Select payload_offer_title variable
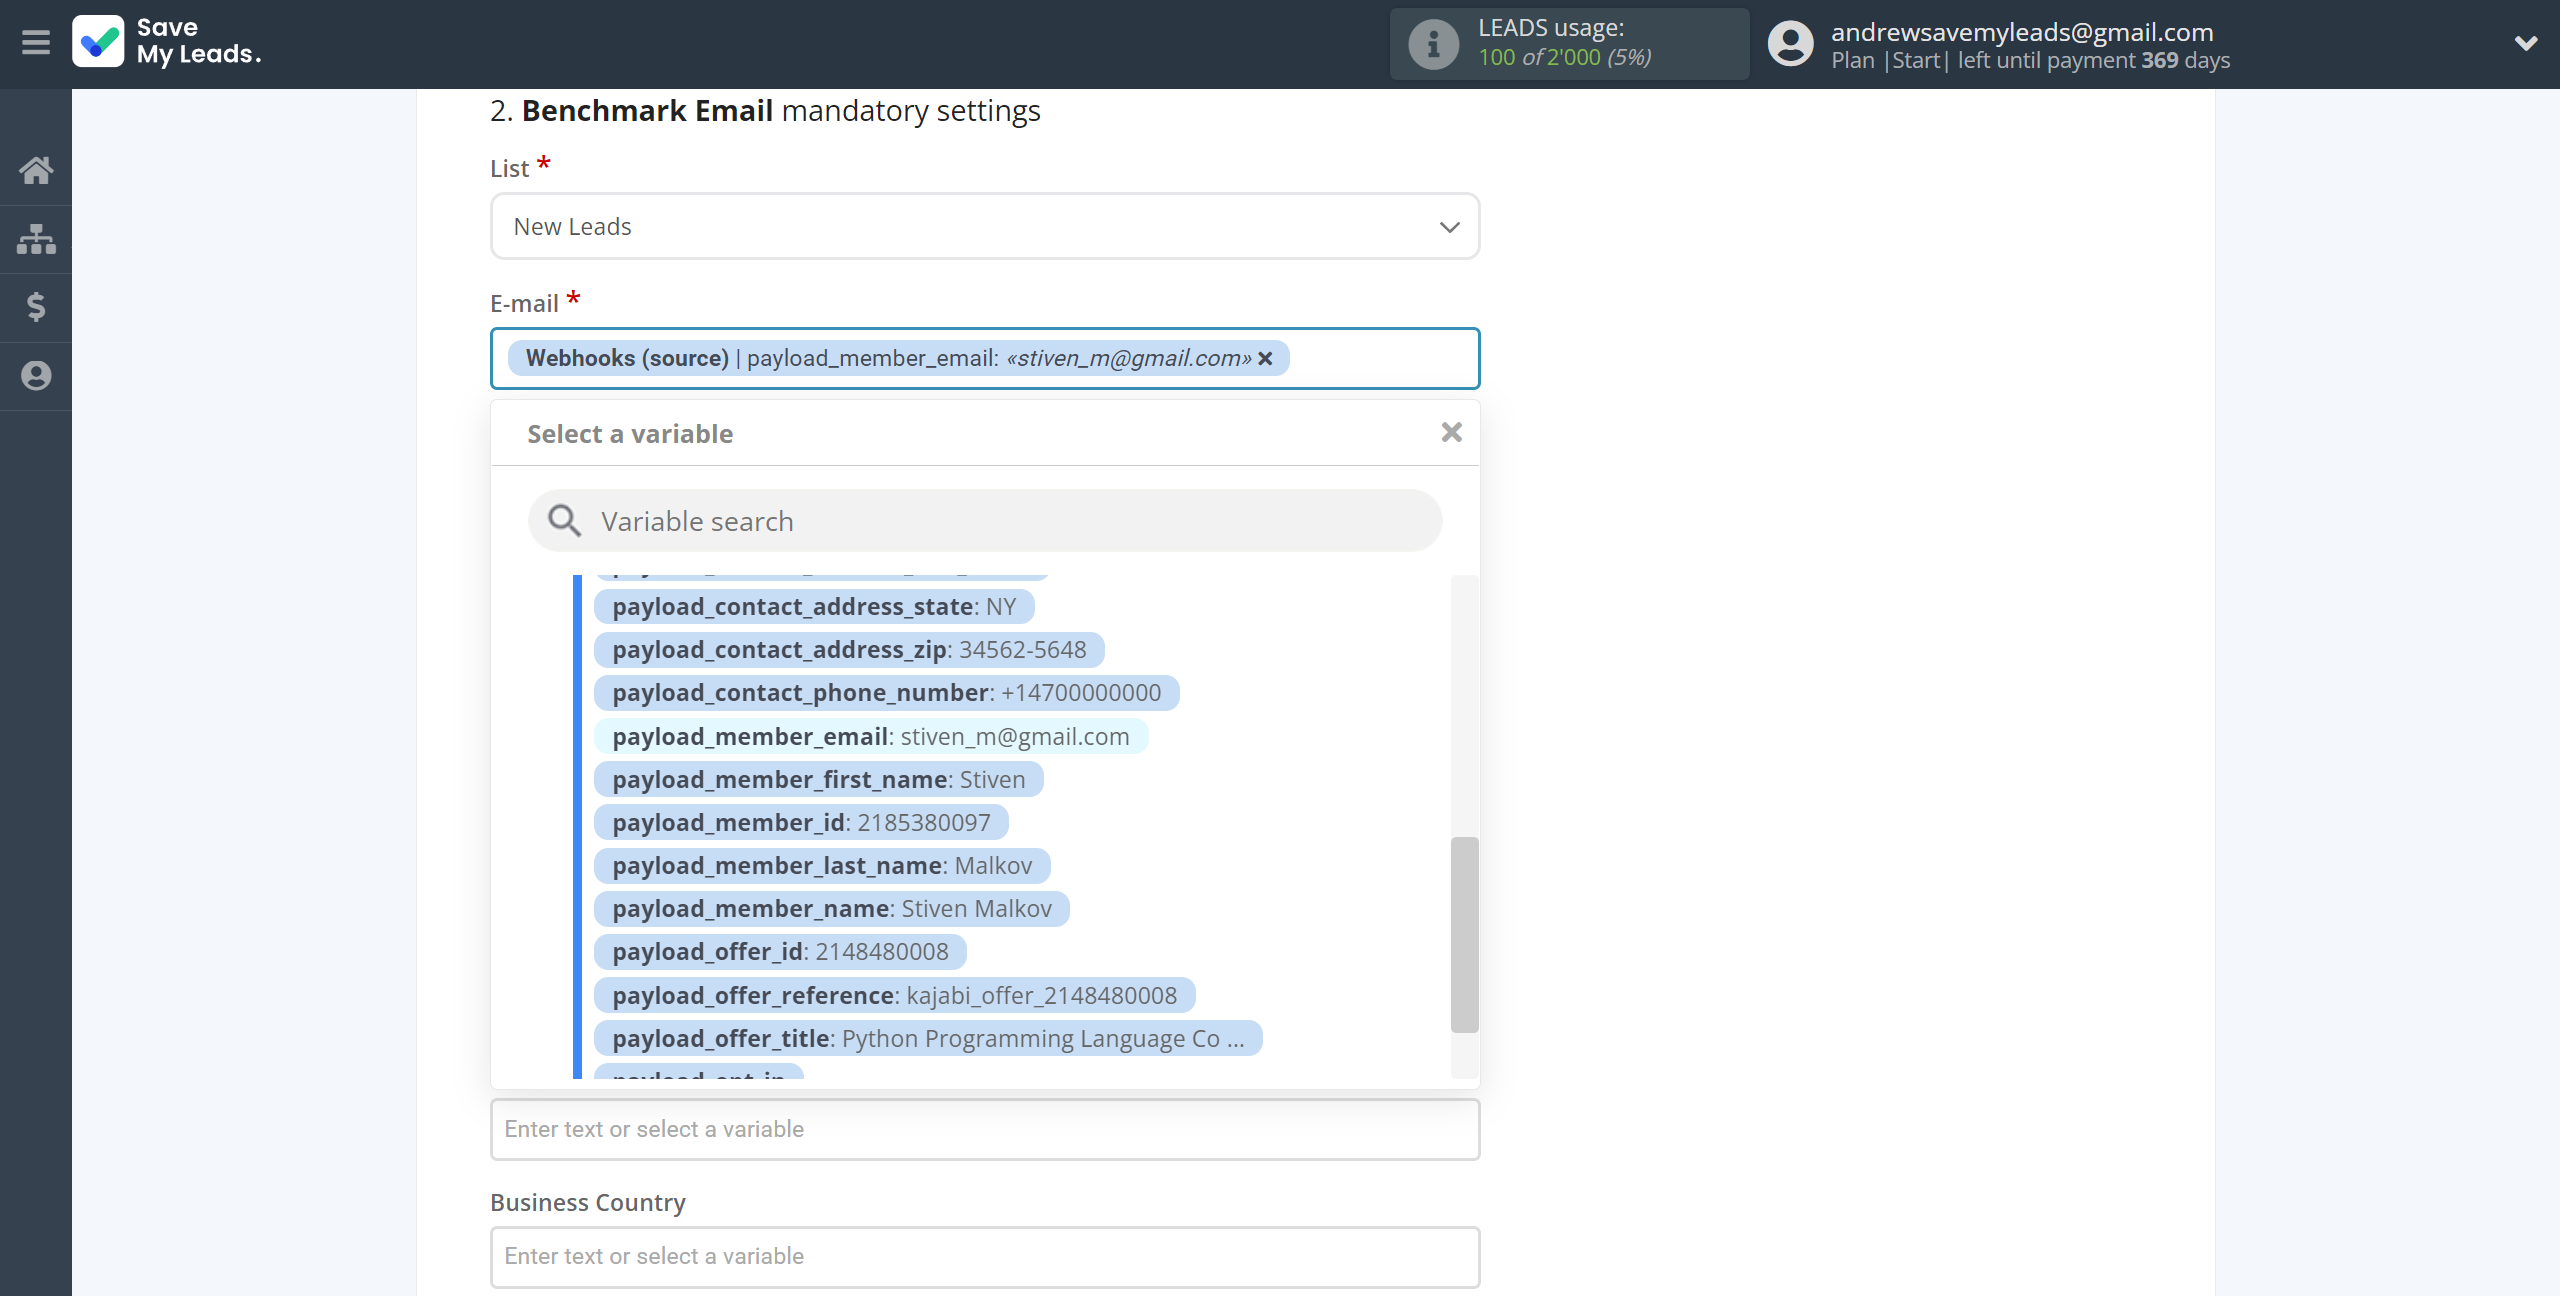This screenshot has width=2560, height=1296. (928, 1039)
